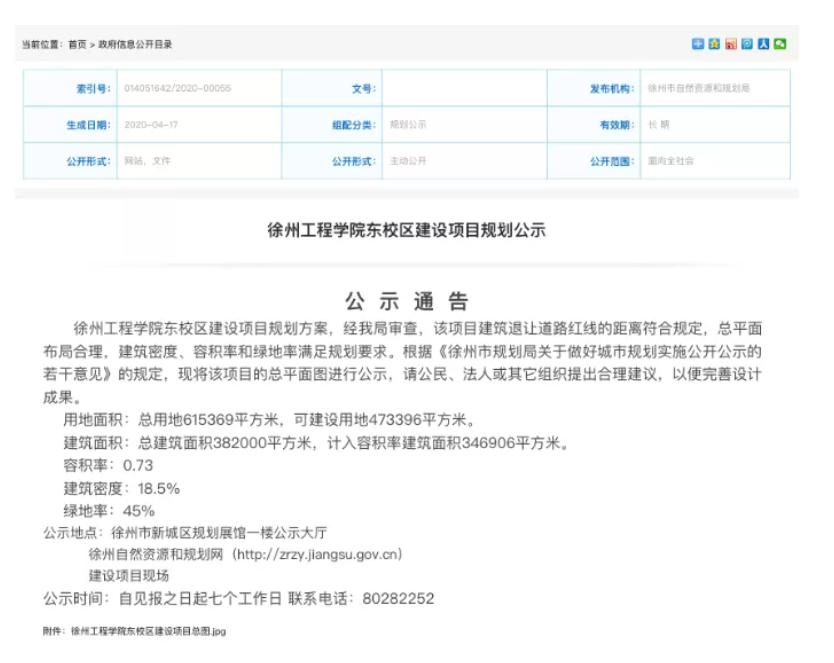Image resolution: width=834 pixels, height=663 pixels.
Task: Share page to QZone via star icon
Action: click(x=714, y=44)
